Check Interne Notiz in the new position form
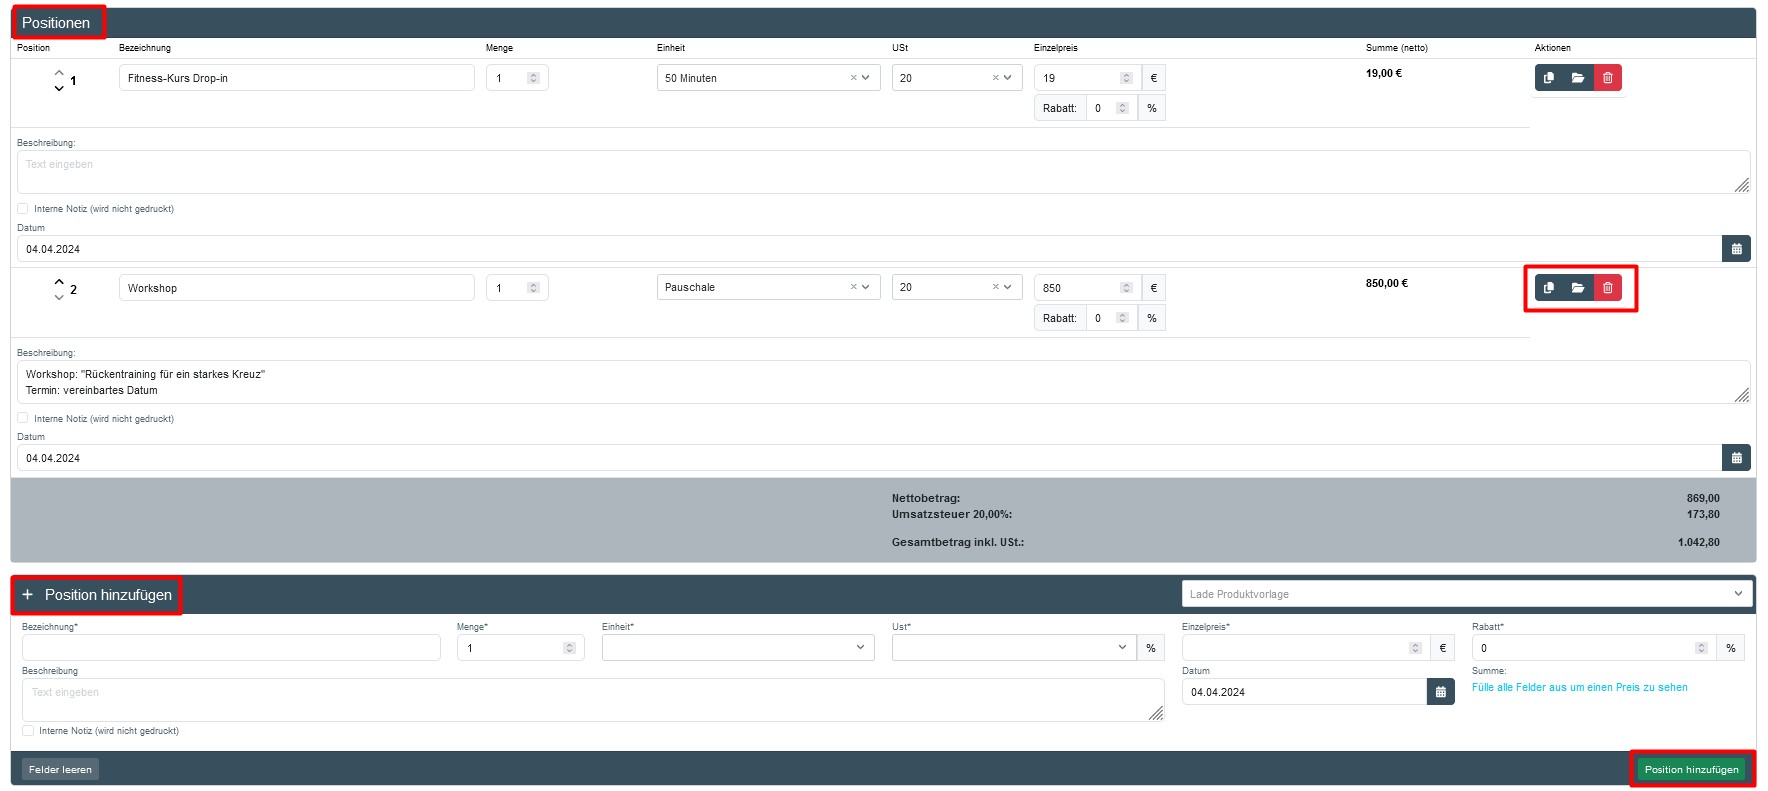This screenshot has height=791, width=1768. tap(28, 731)
